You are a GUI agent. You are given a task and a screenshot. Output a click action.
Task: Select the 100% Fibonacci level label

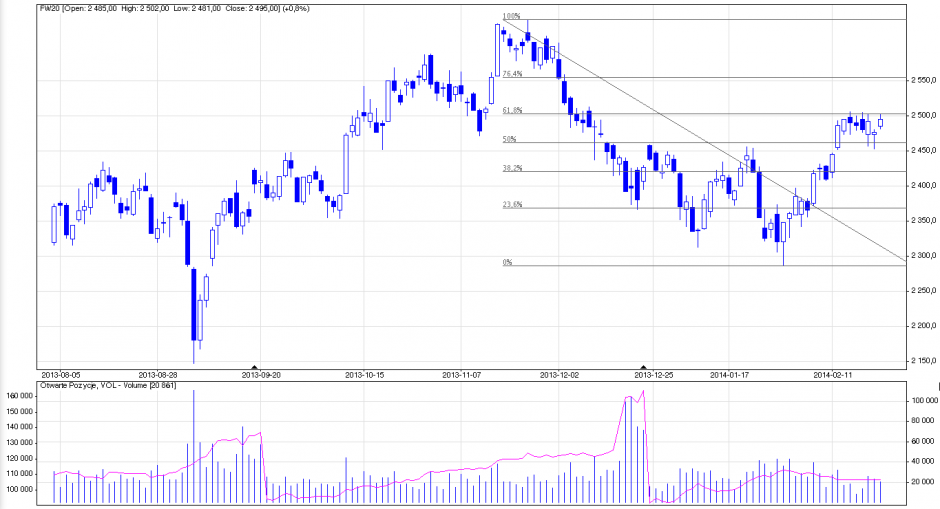point(511,17)
